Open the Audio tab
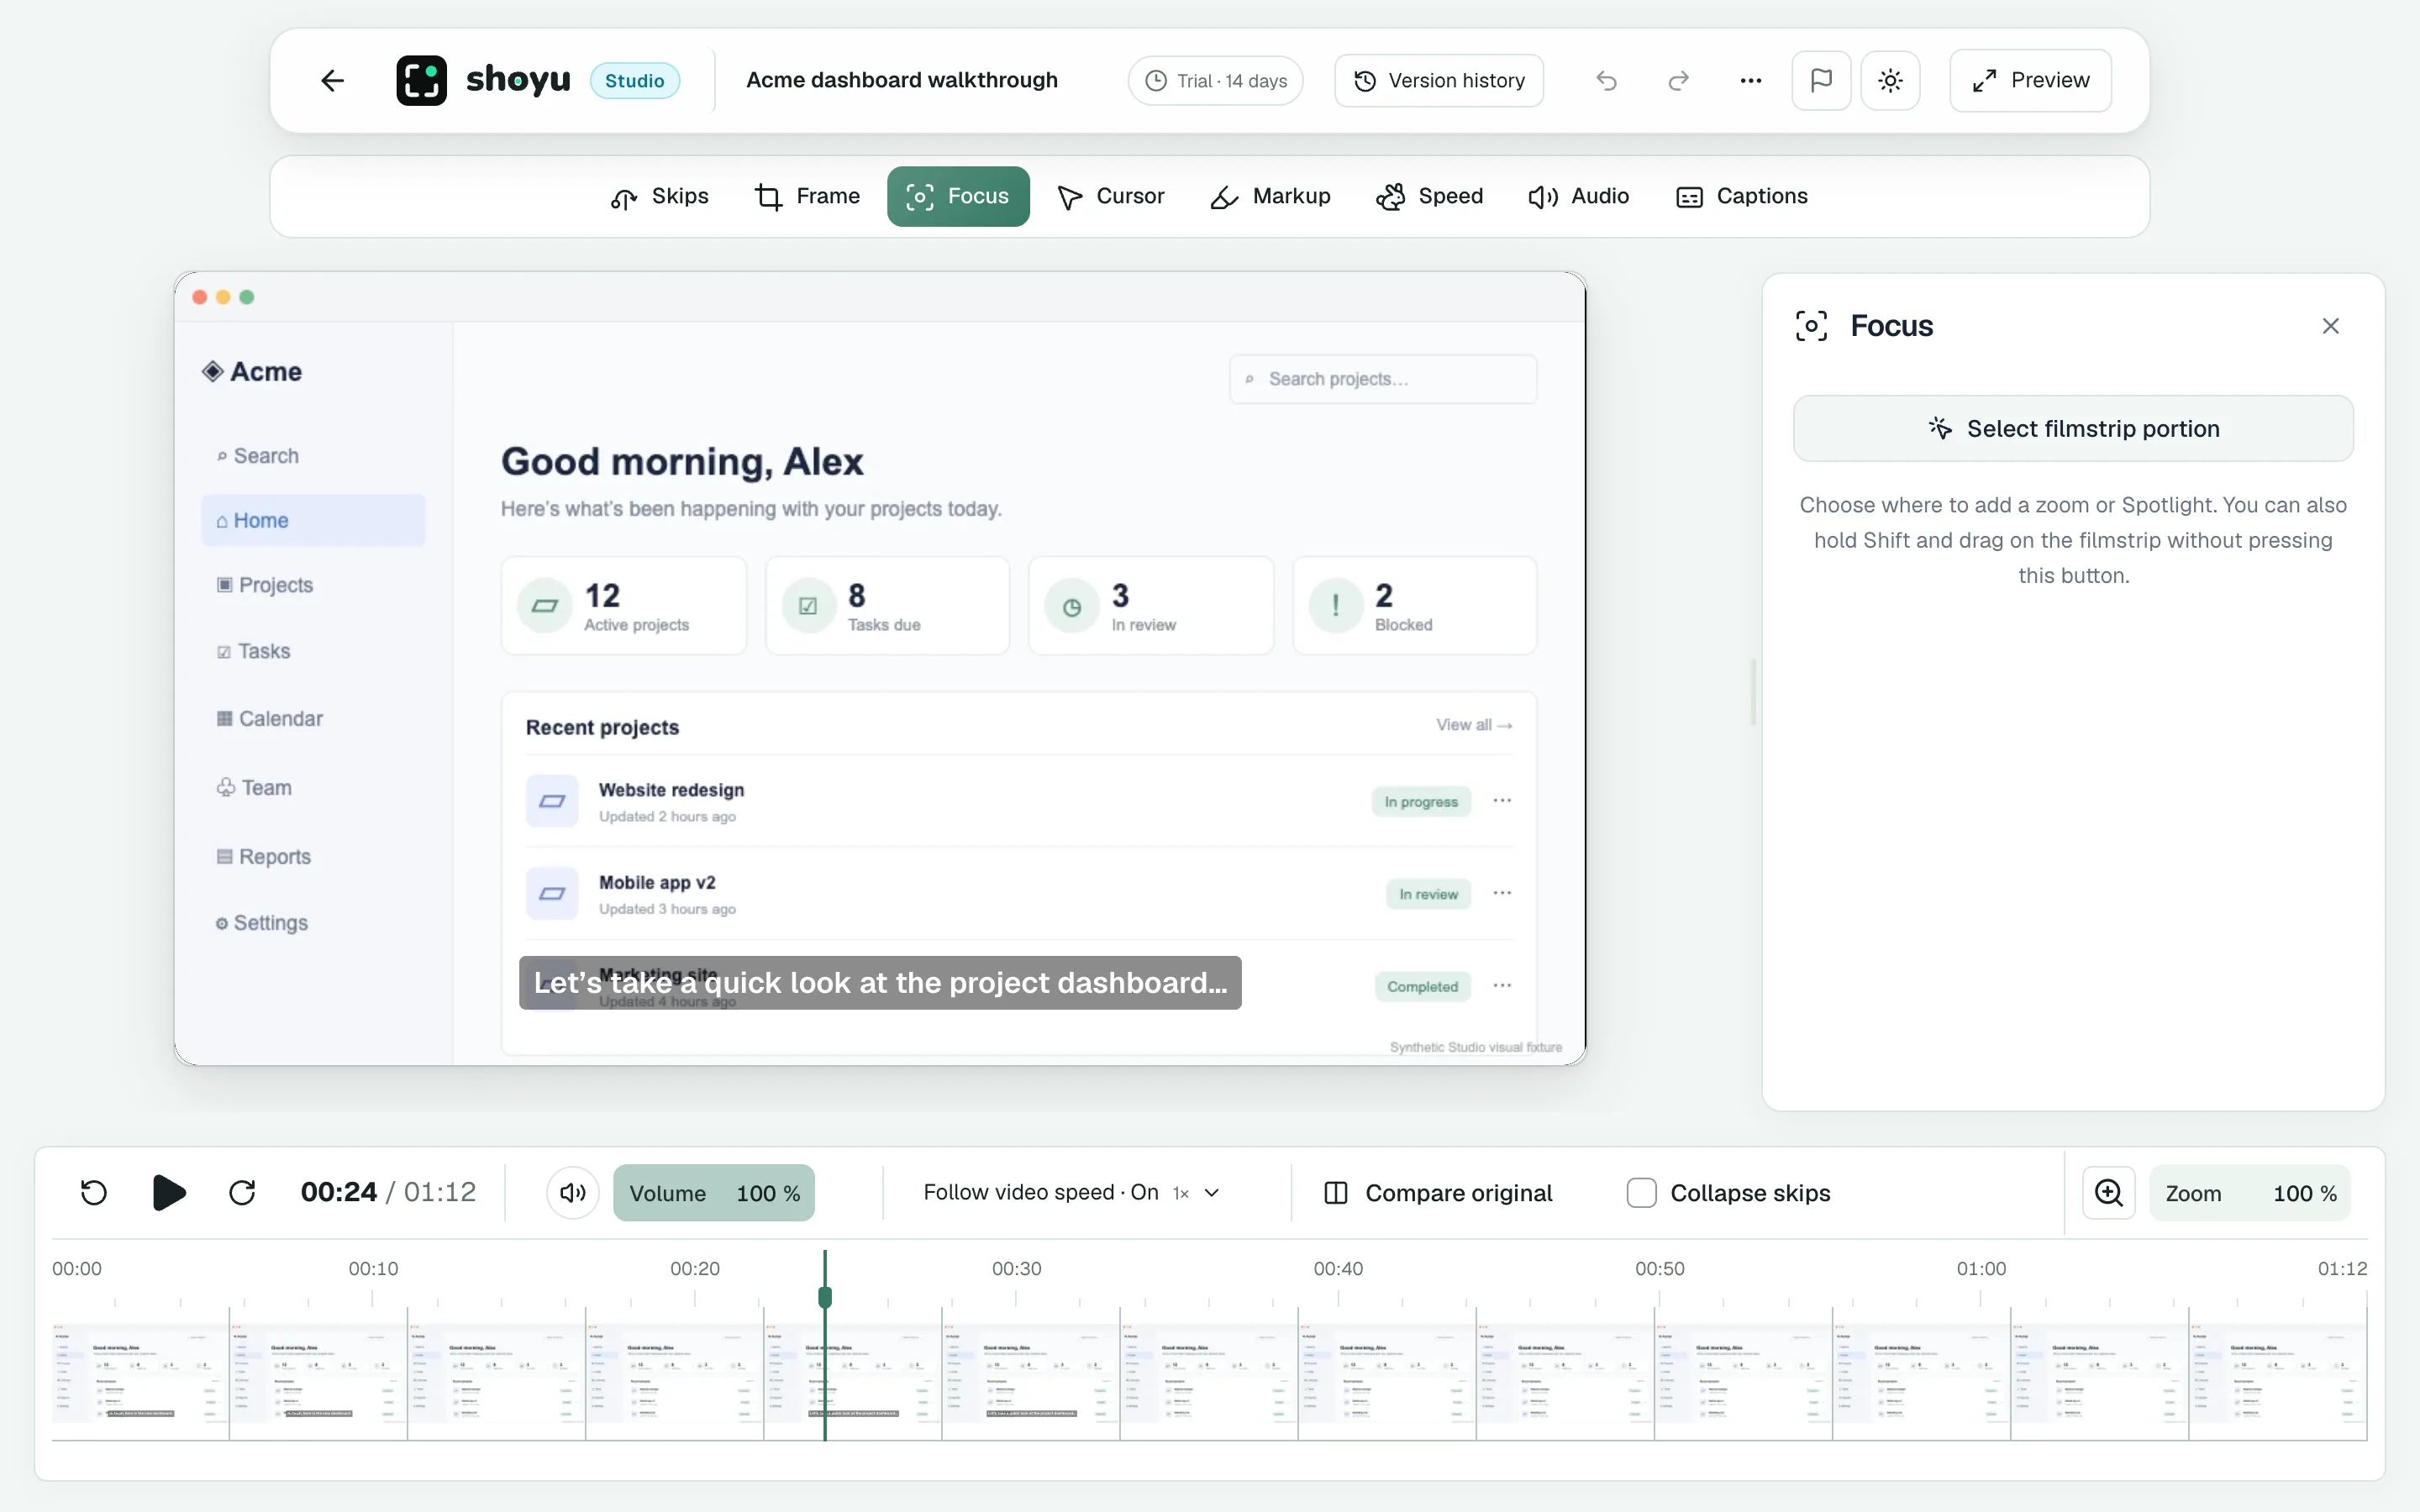Screen dimensions: 2420x1512 (1578, 197)
